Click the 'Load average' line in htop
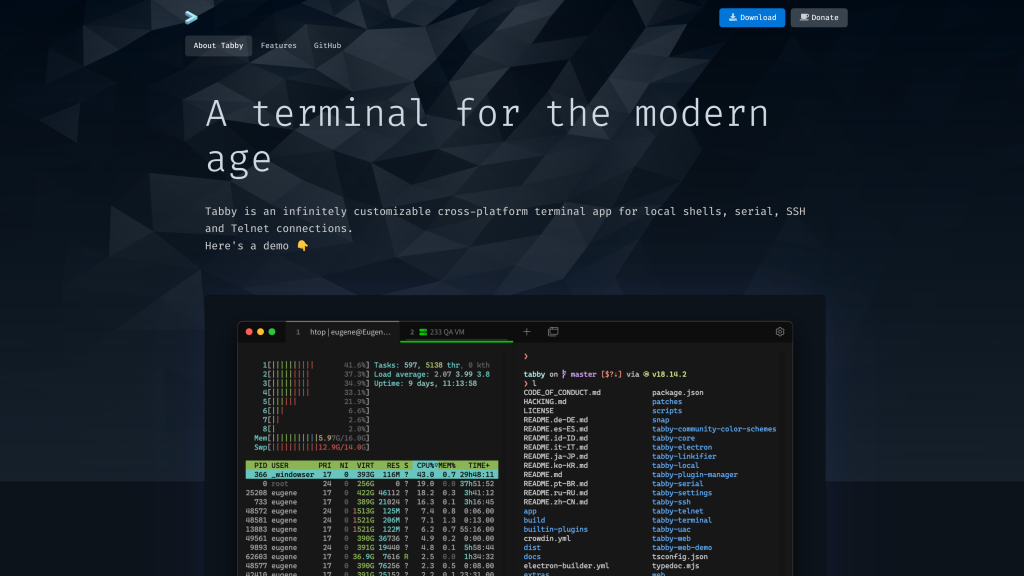The width and height of the screenshot is (1024, 576). (x=432, y=374)
